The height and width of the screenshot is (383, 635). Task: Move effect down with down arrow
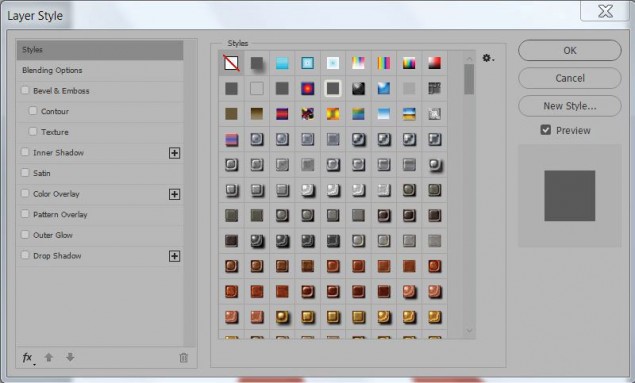[70, 357]
